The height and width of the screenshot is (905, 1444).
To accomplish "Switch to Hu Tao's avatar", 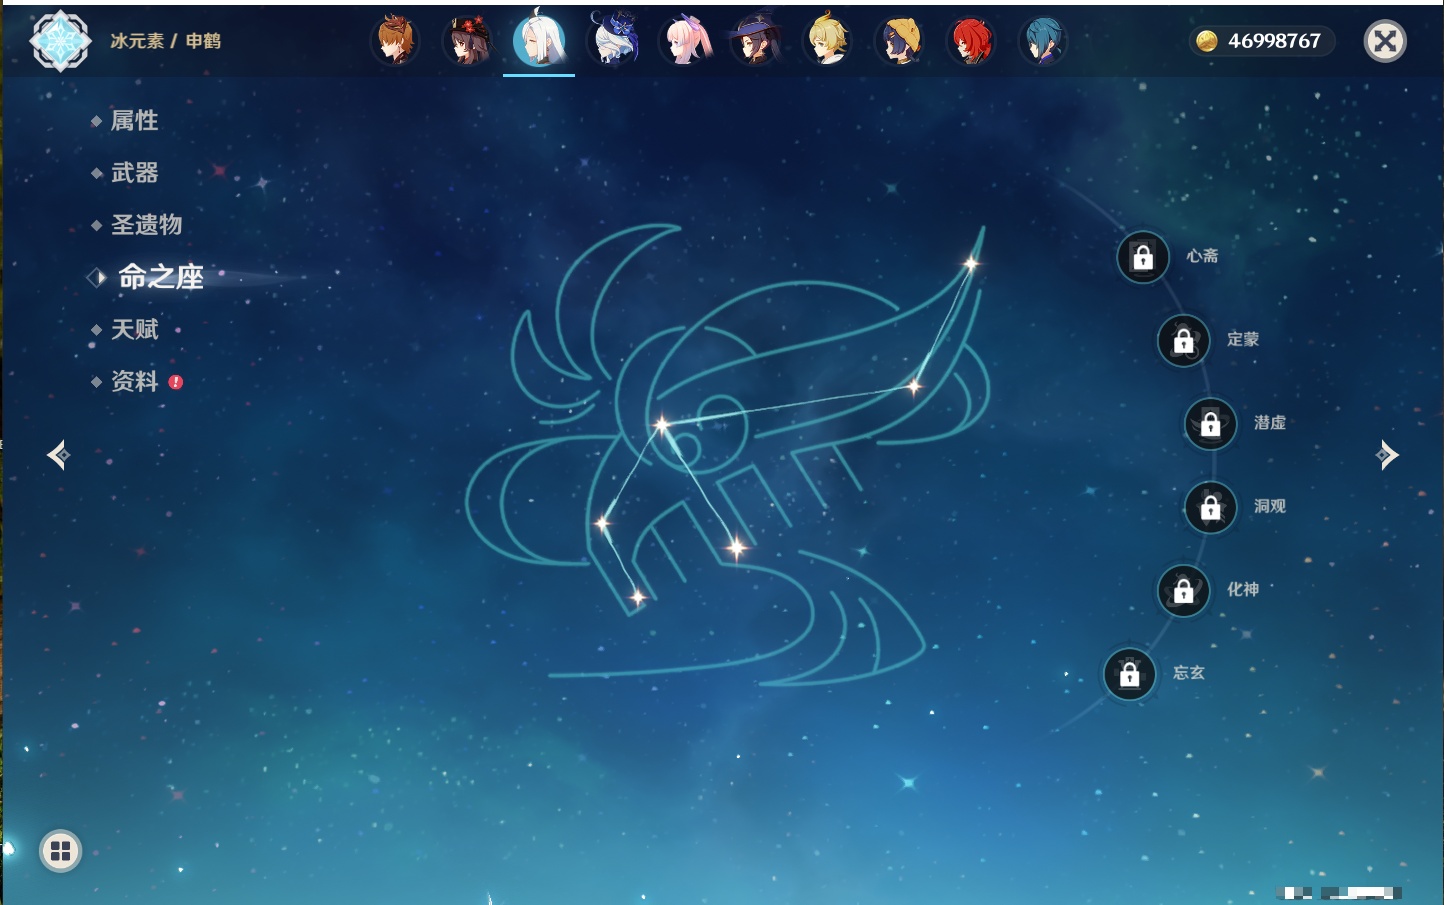I will click(x=467, y=41).
